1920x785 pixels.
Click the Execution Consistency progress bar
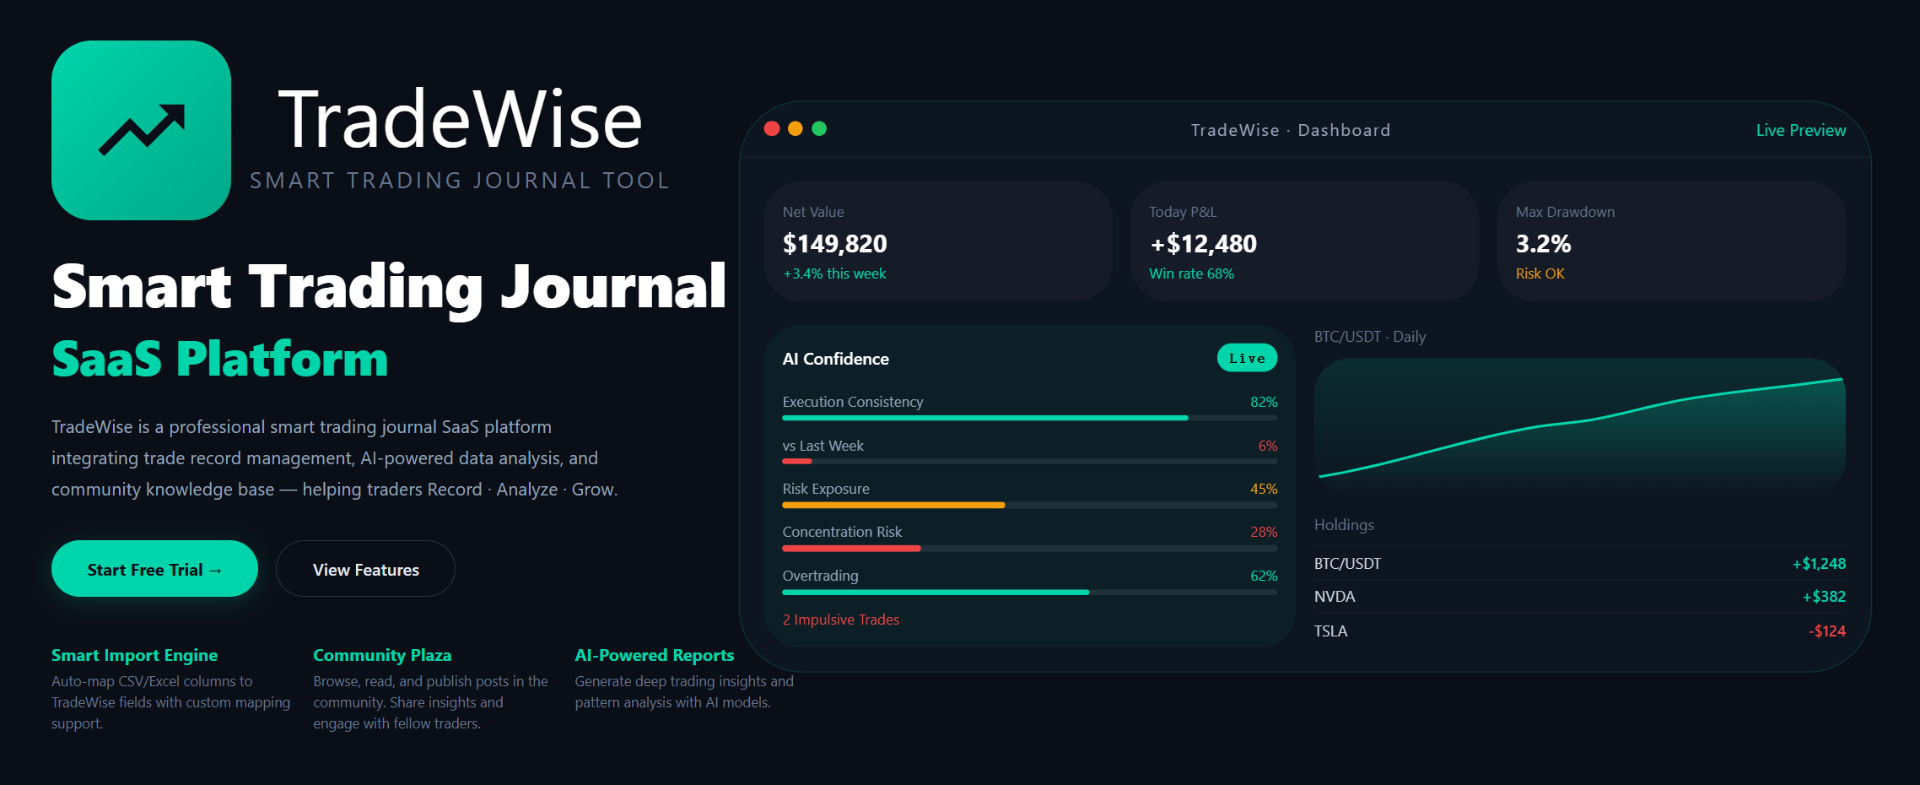click(x=1030, y=418)
